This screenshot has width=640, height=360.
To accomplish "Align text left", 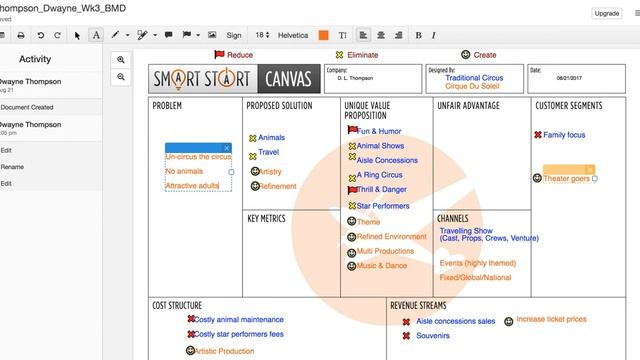I will 363,36.
